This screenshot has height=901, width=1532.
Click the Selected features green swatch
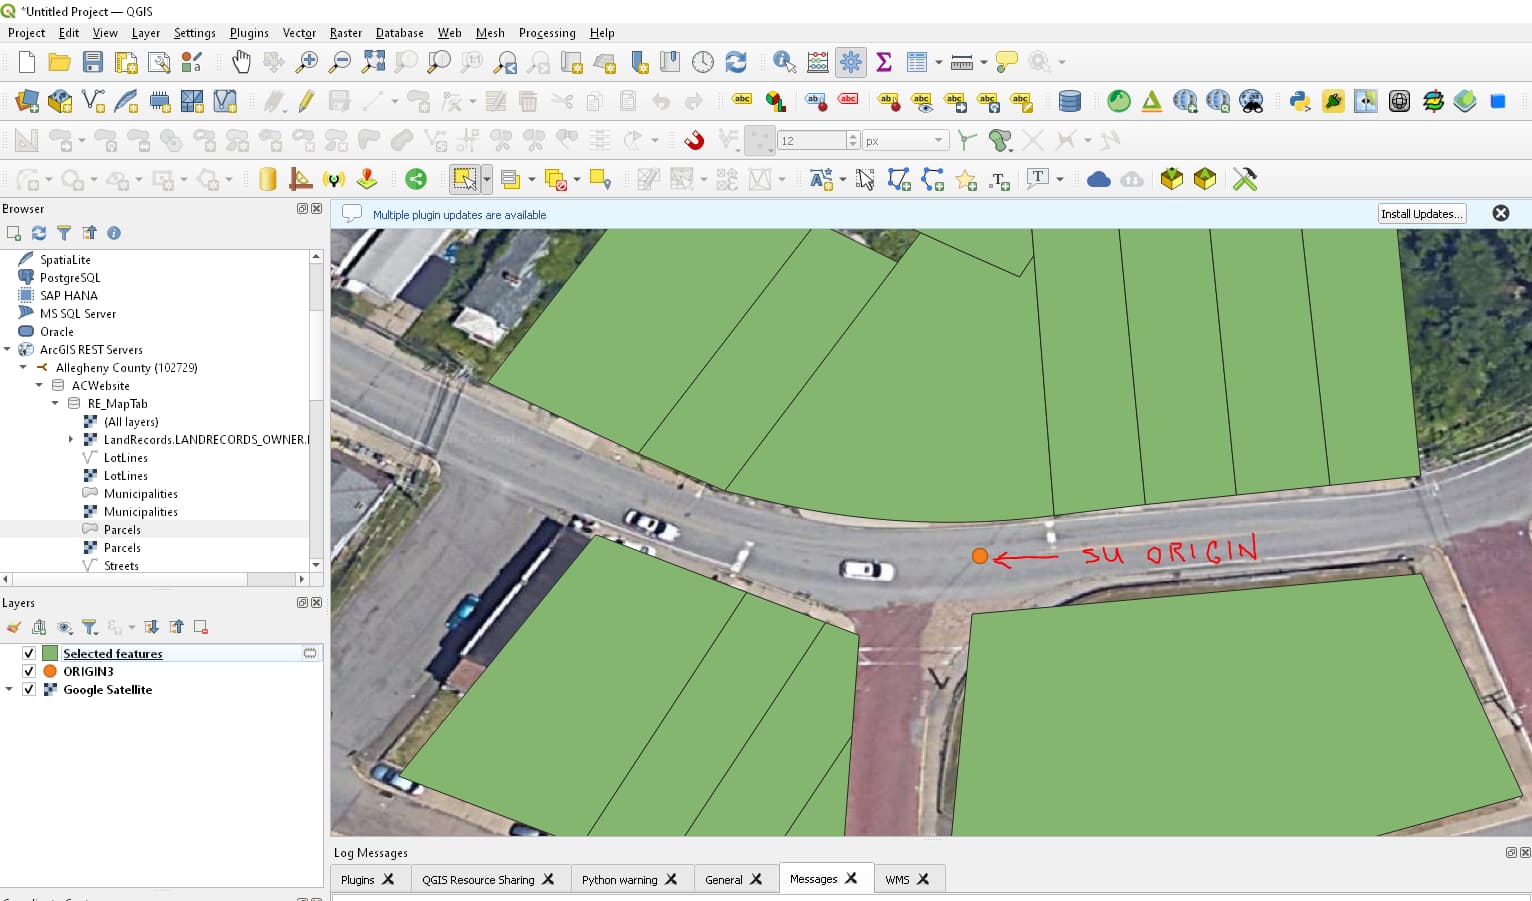tap(49, 653)
